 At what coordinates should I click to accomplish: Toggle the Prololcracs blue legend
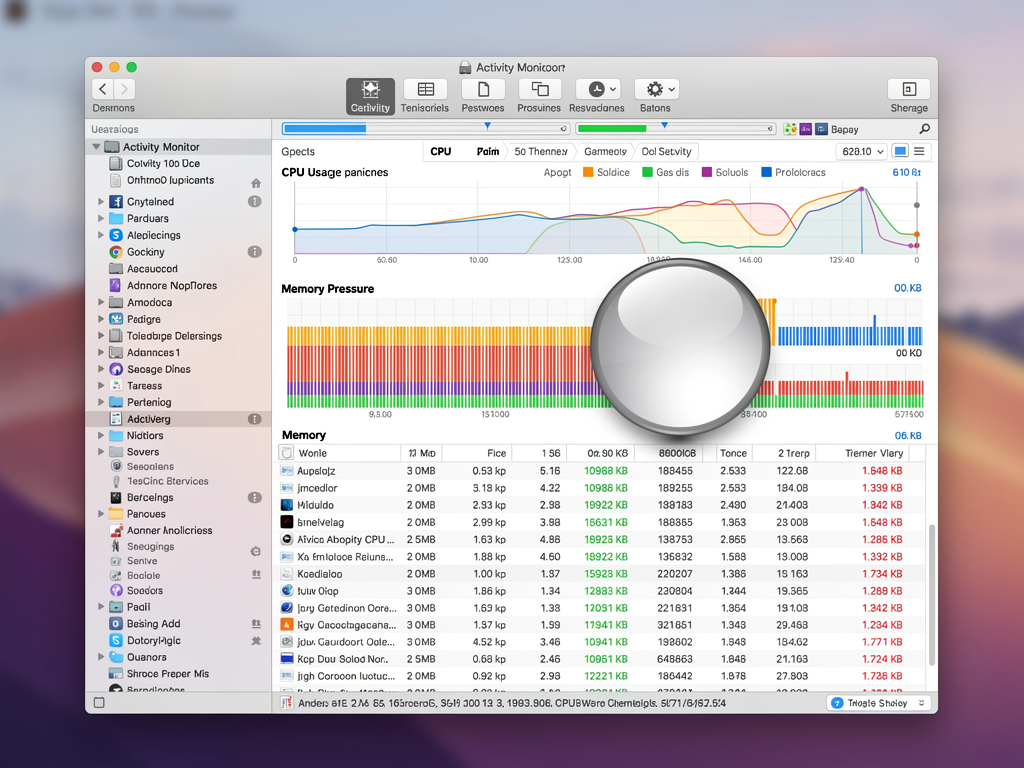[x=767, y=172]
